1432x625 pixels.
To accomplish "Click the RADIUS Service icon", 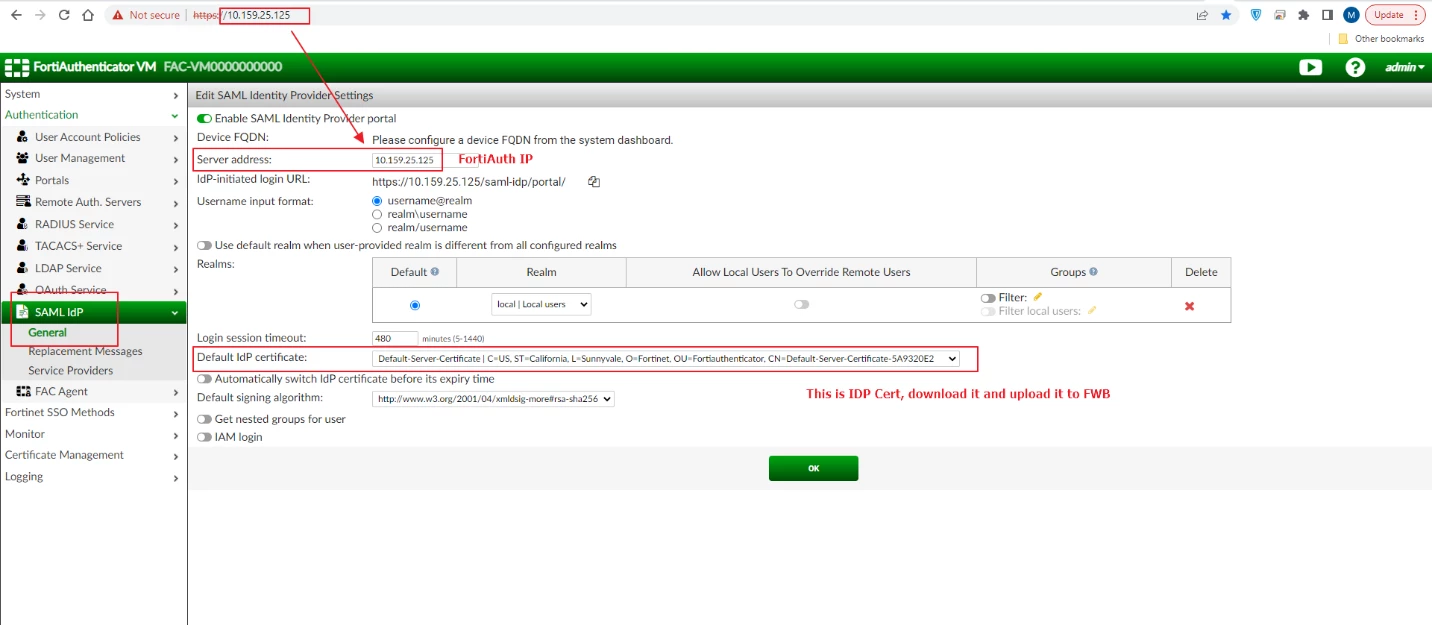I will coord(23,224).
